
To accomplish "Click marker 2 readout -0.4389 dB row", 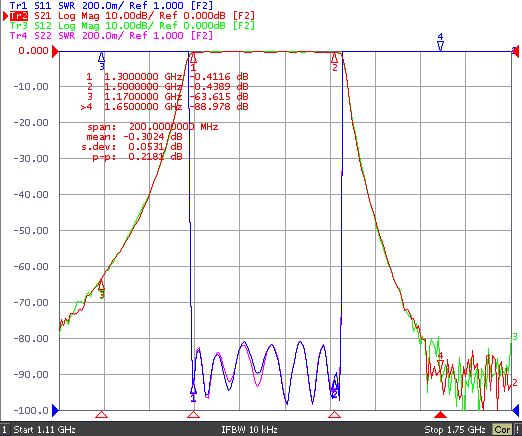I will point(167,87).
